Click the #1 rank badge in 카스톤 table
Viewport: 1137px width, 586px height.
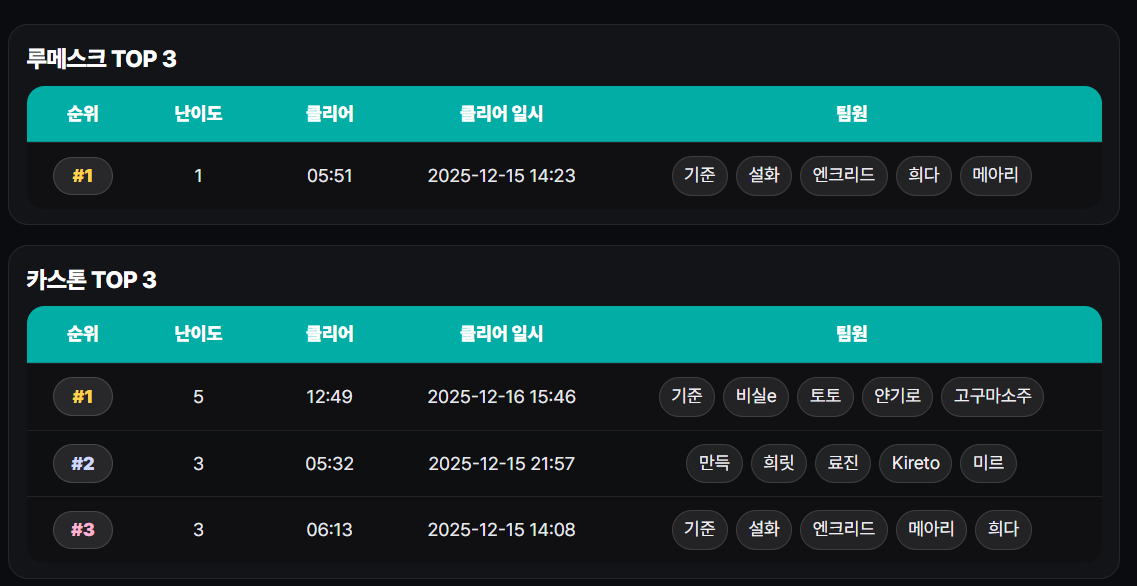click(83, 397)
